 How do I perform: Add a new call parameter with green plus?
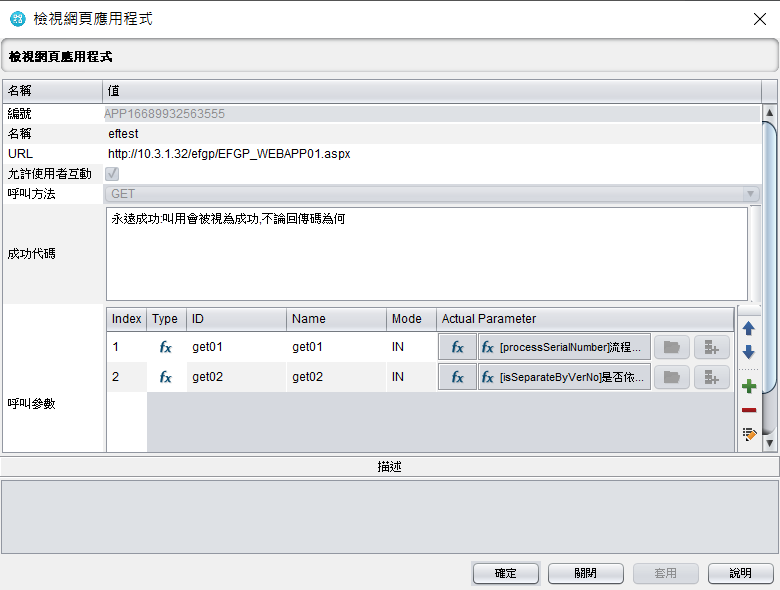[x=748, y=386]
